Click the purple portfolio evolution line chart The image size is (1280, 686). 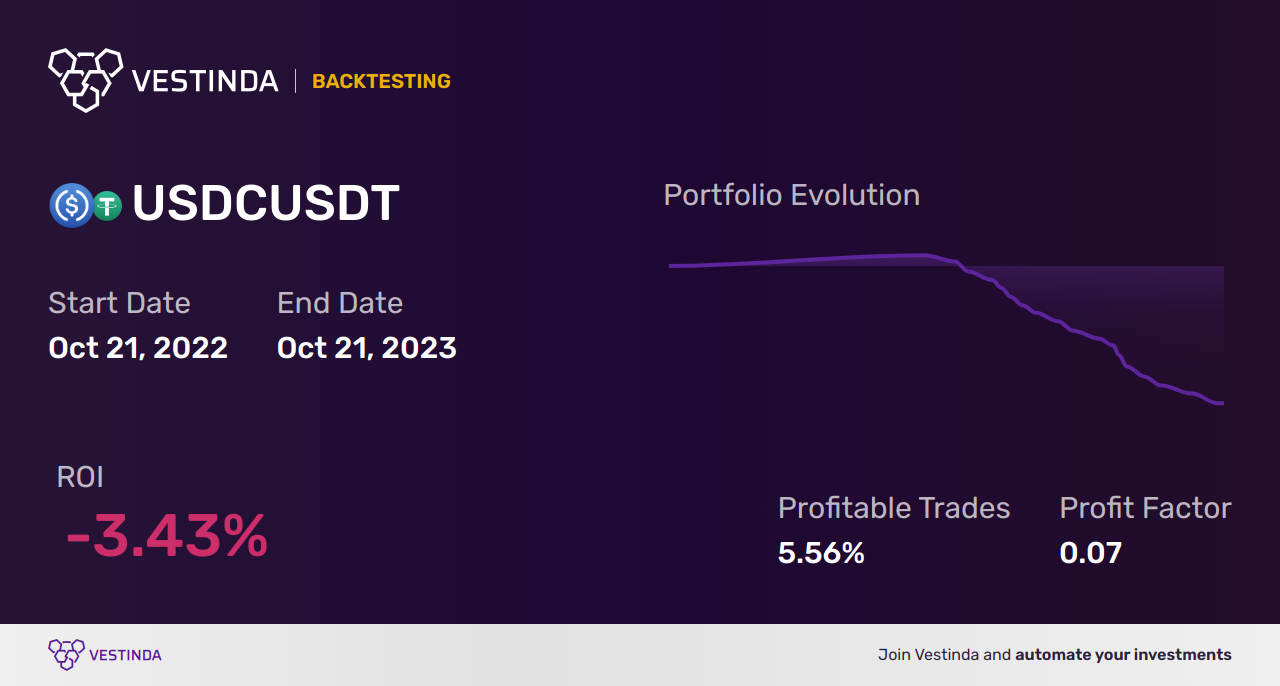click(x=946, y=329)
